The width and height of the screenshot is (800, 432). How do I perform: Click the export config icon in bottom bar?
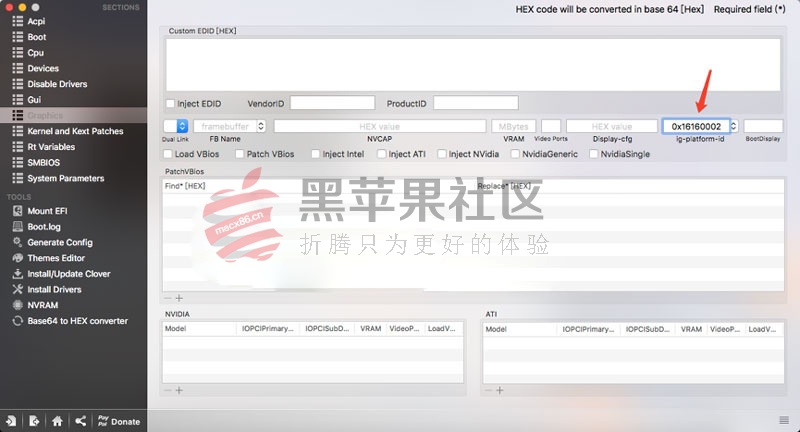point(34,421)
